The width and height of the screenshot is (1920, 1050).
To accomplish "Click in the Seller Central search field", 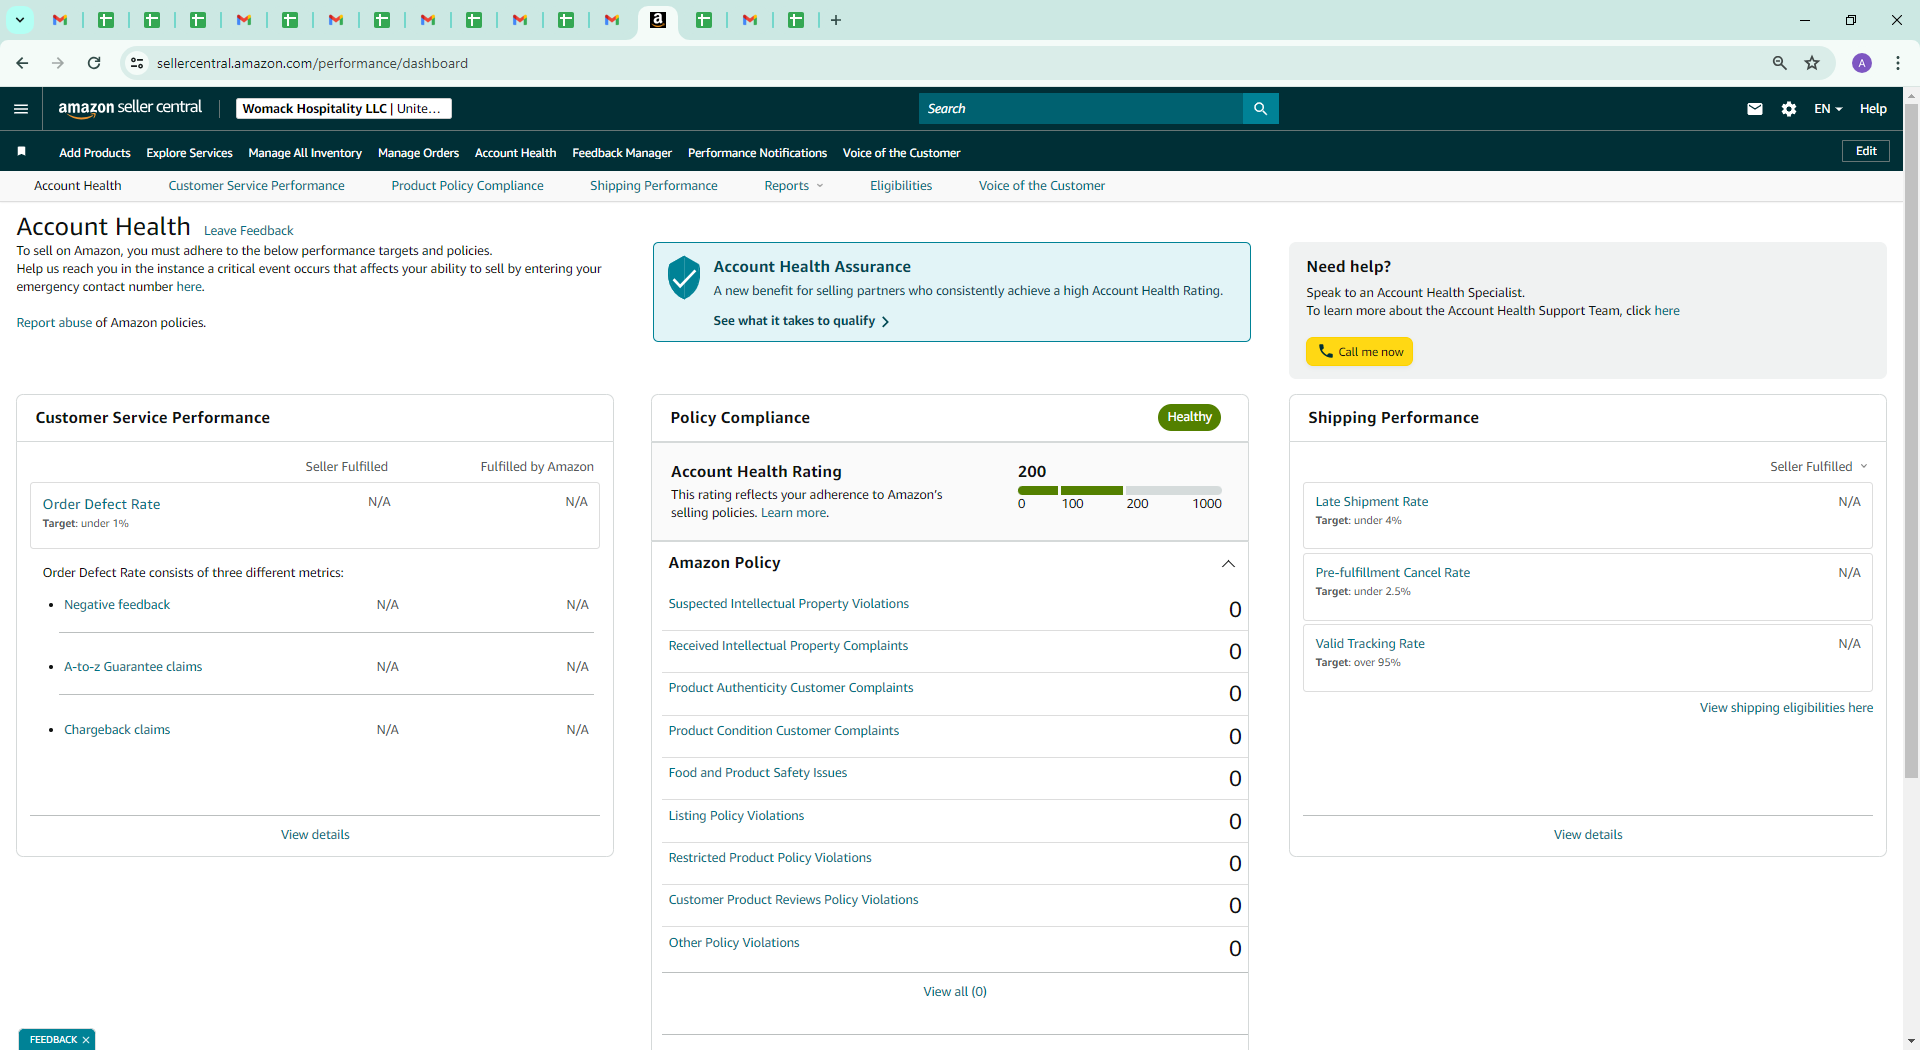I will pos(1081,108).
